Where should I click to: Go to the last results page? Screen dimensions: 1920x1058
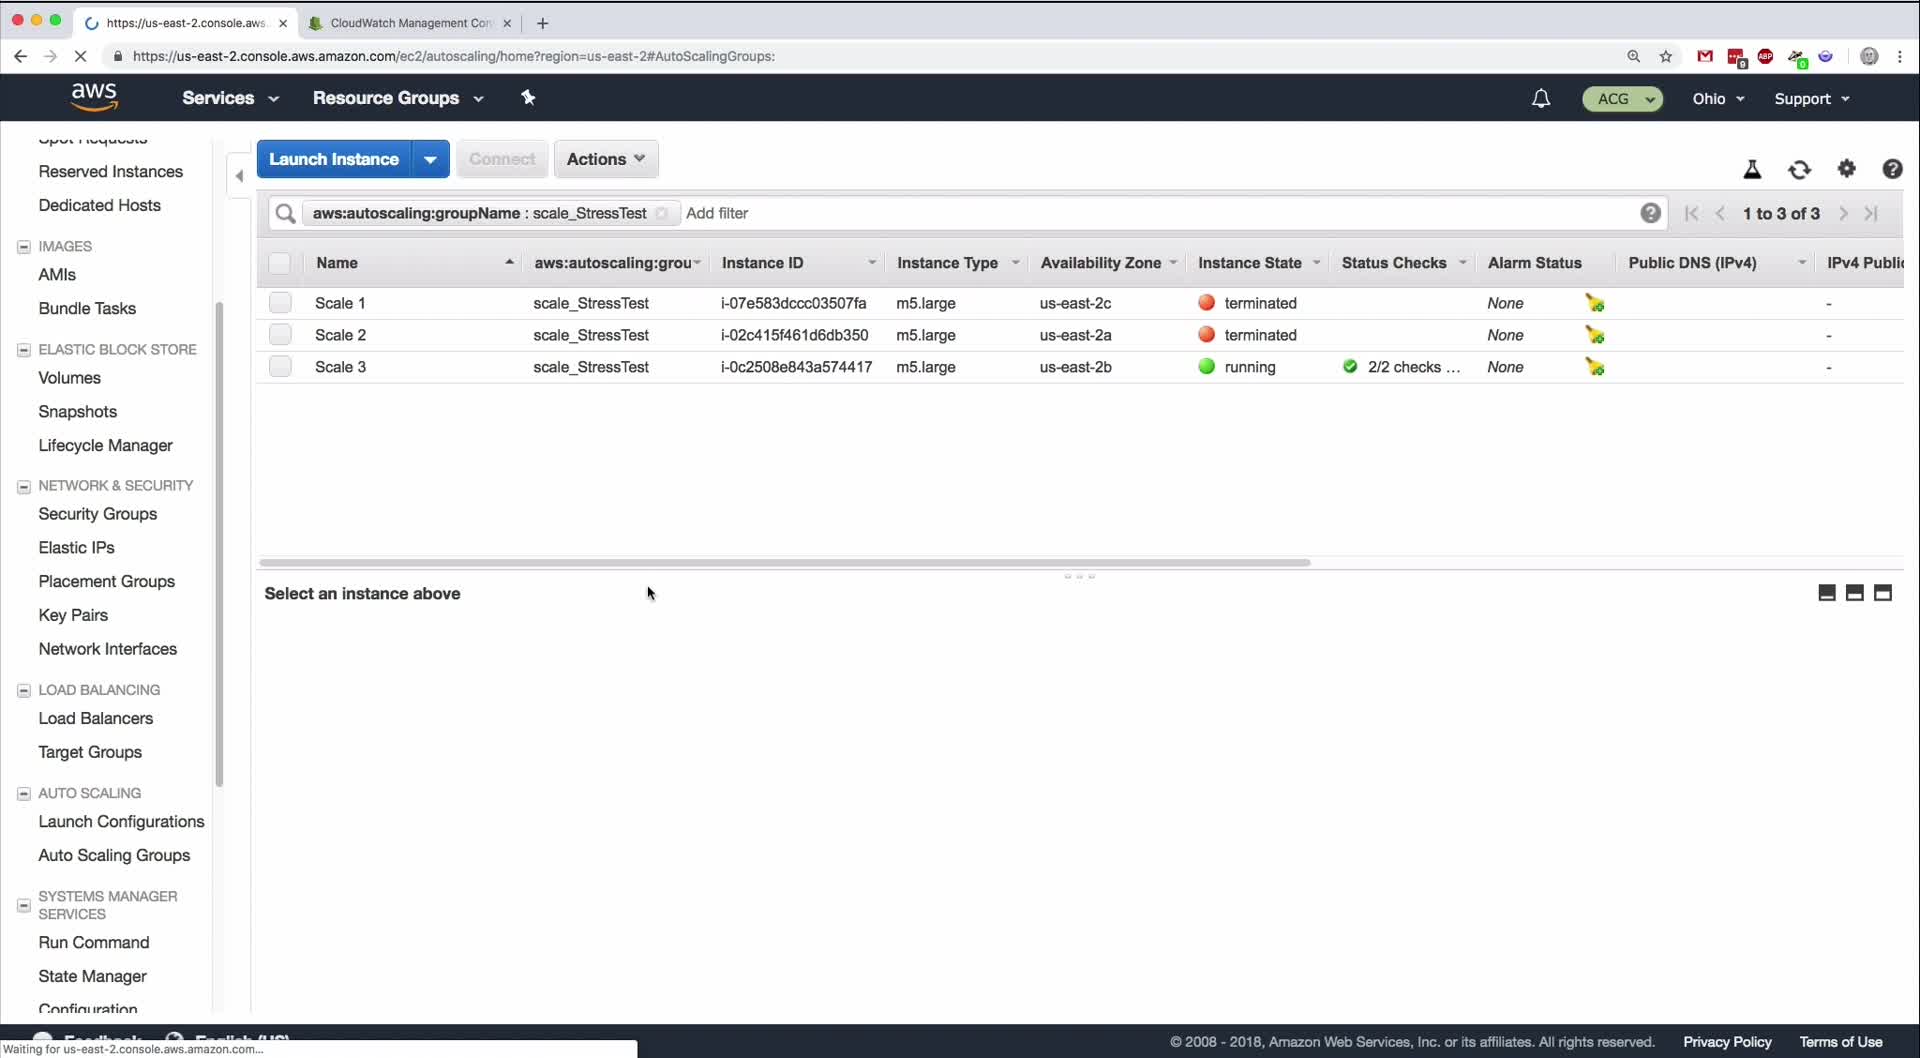(1871, 213)
